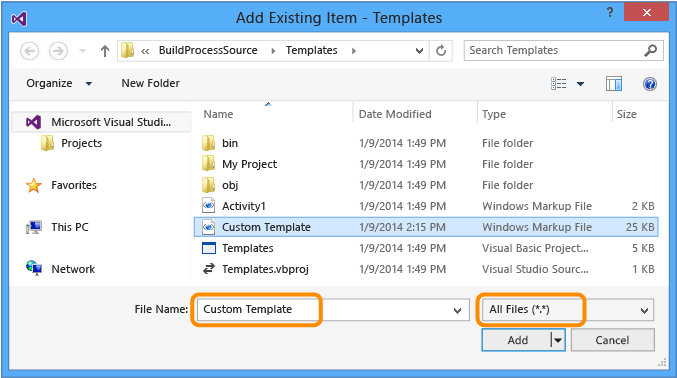Select BuildProcessSource in breadcrumb path
The width and height of the screenshot is (677, 378).
point(208,50)
